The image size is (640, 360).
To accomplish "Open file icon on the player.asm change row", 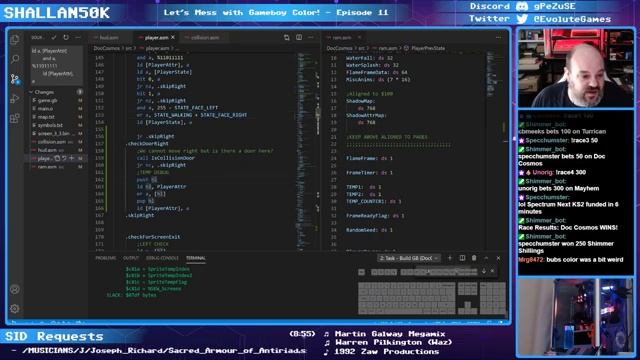I will (57, 158).
